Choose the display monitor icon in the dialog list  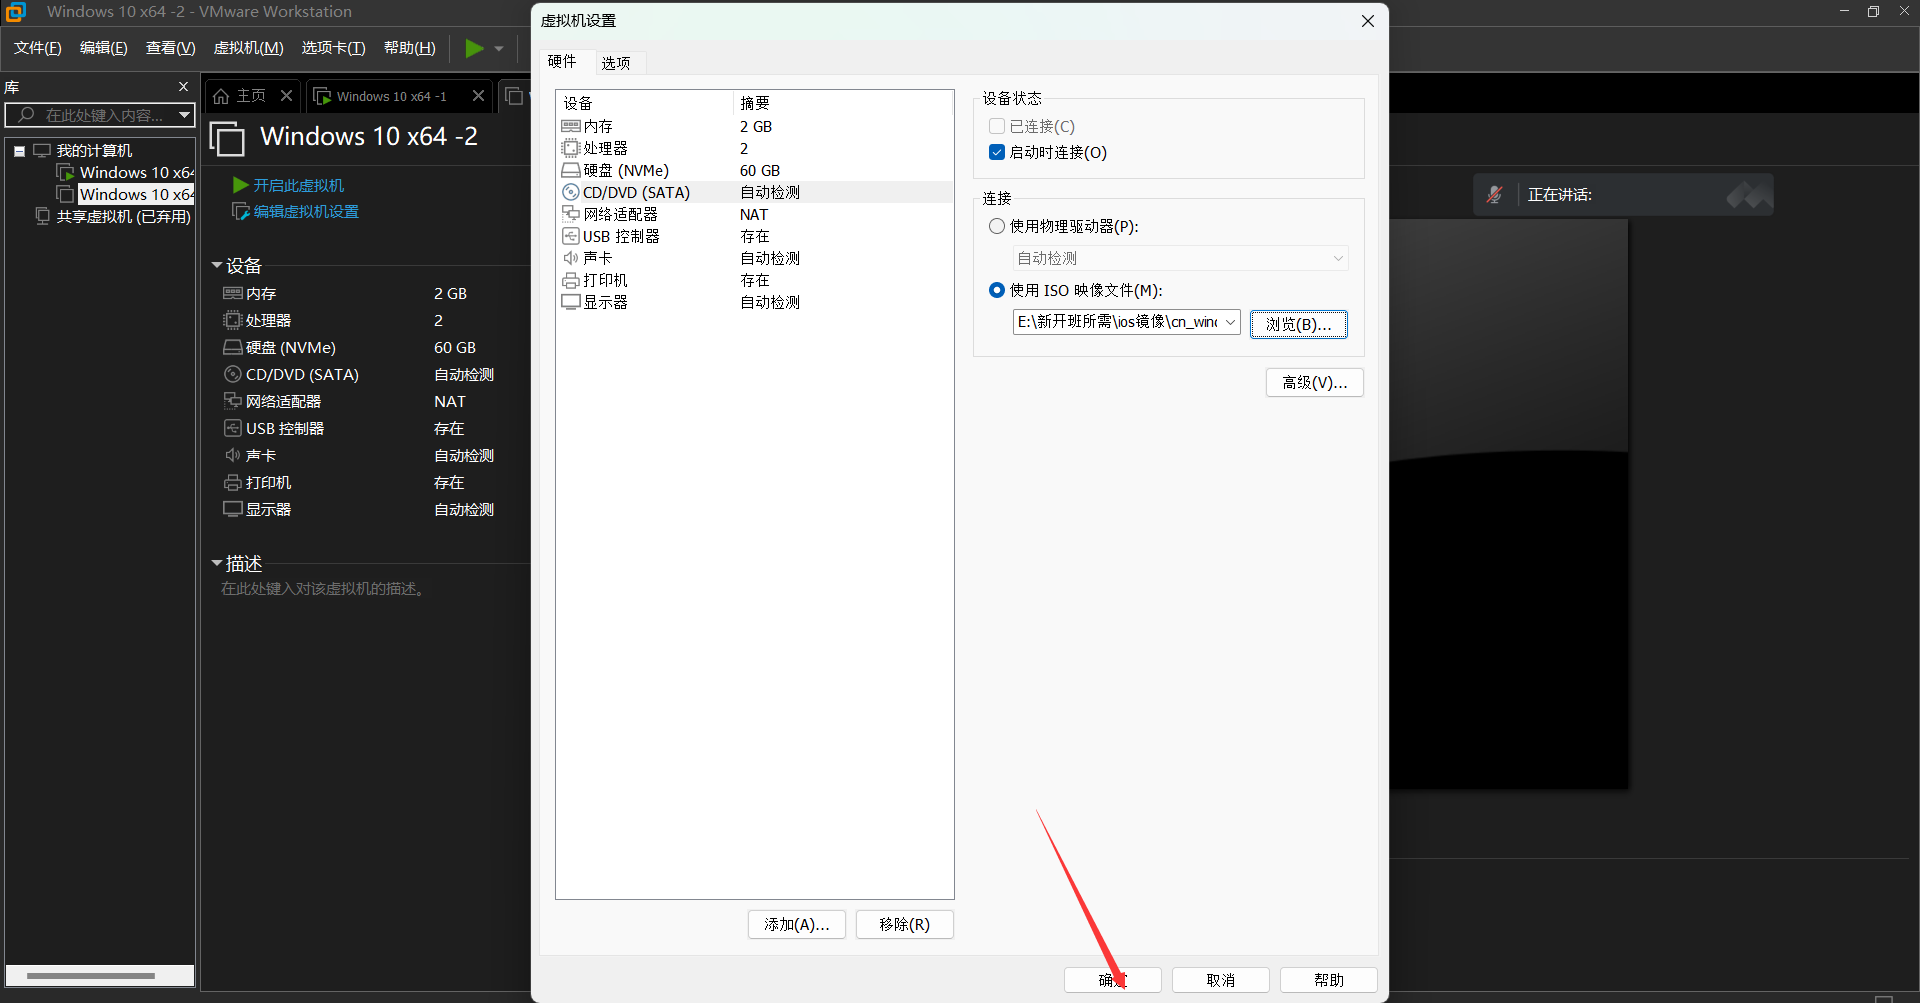click(571, 302)
